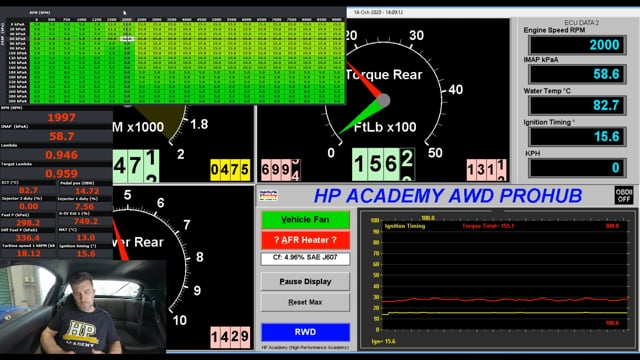This screenshot has width=640, height=360.
Task: Select the 100 kPaA row header in the table
Action: point(18,53)
